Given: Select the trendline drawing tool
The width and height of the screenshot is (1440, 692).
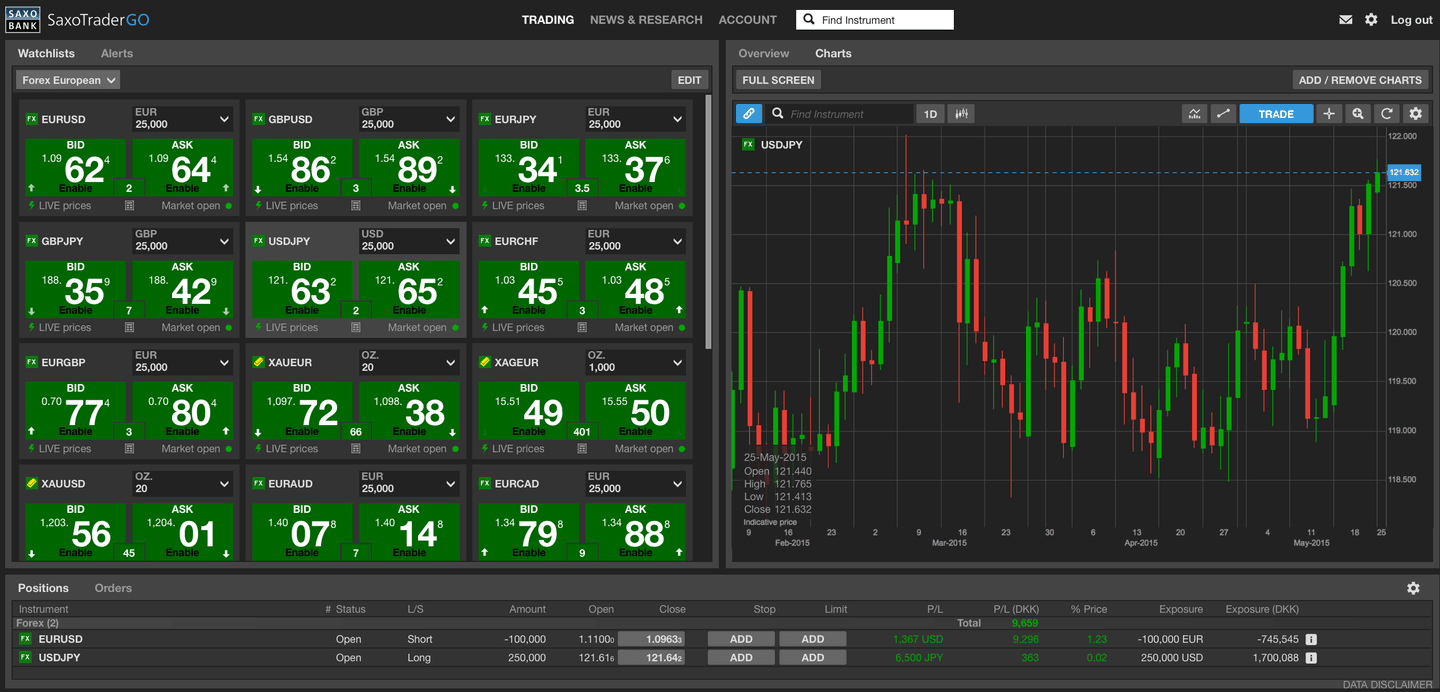Looking at the screenshot, I should coord(1223,113).
